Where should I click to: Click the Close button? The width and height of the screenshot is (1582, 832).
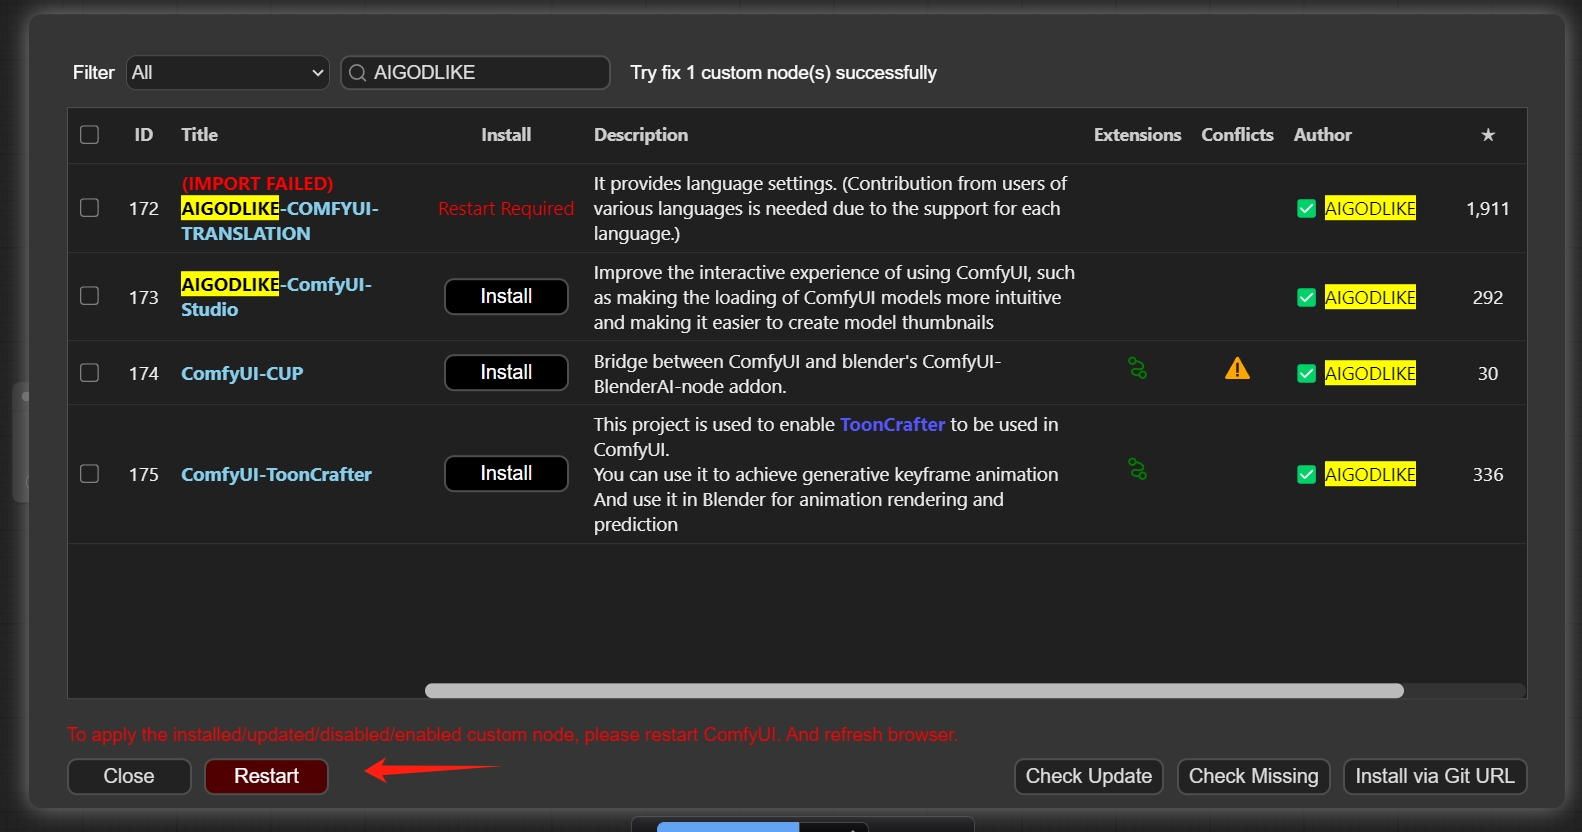coord(129,777)
